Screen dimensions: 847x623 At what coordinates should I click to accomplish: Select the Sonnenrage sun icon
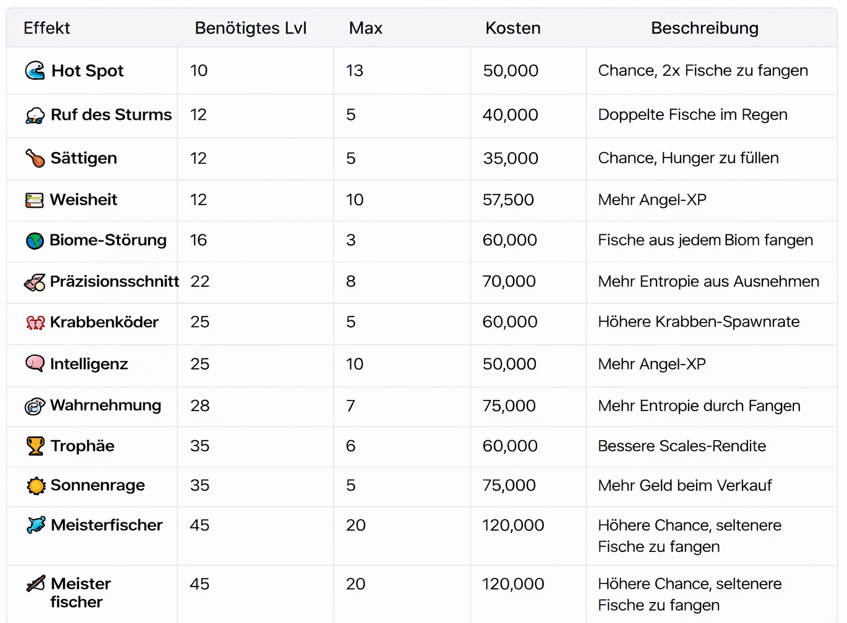coord(36,486)
